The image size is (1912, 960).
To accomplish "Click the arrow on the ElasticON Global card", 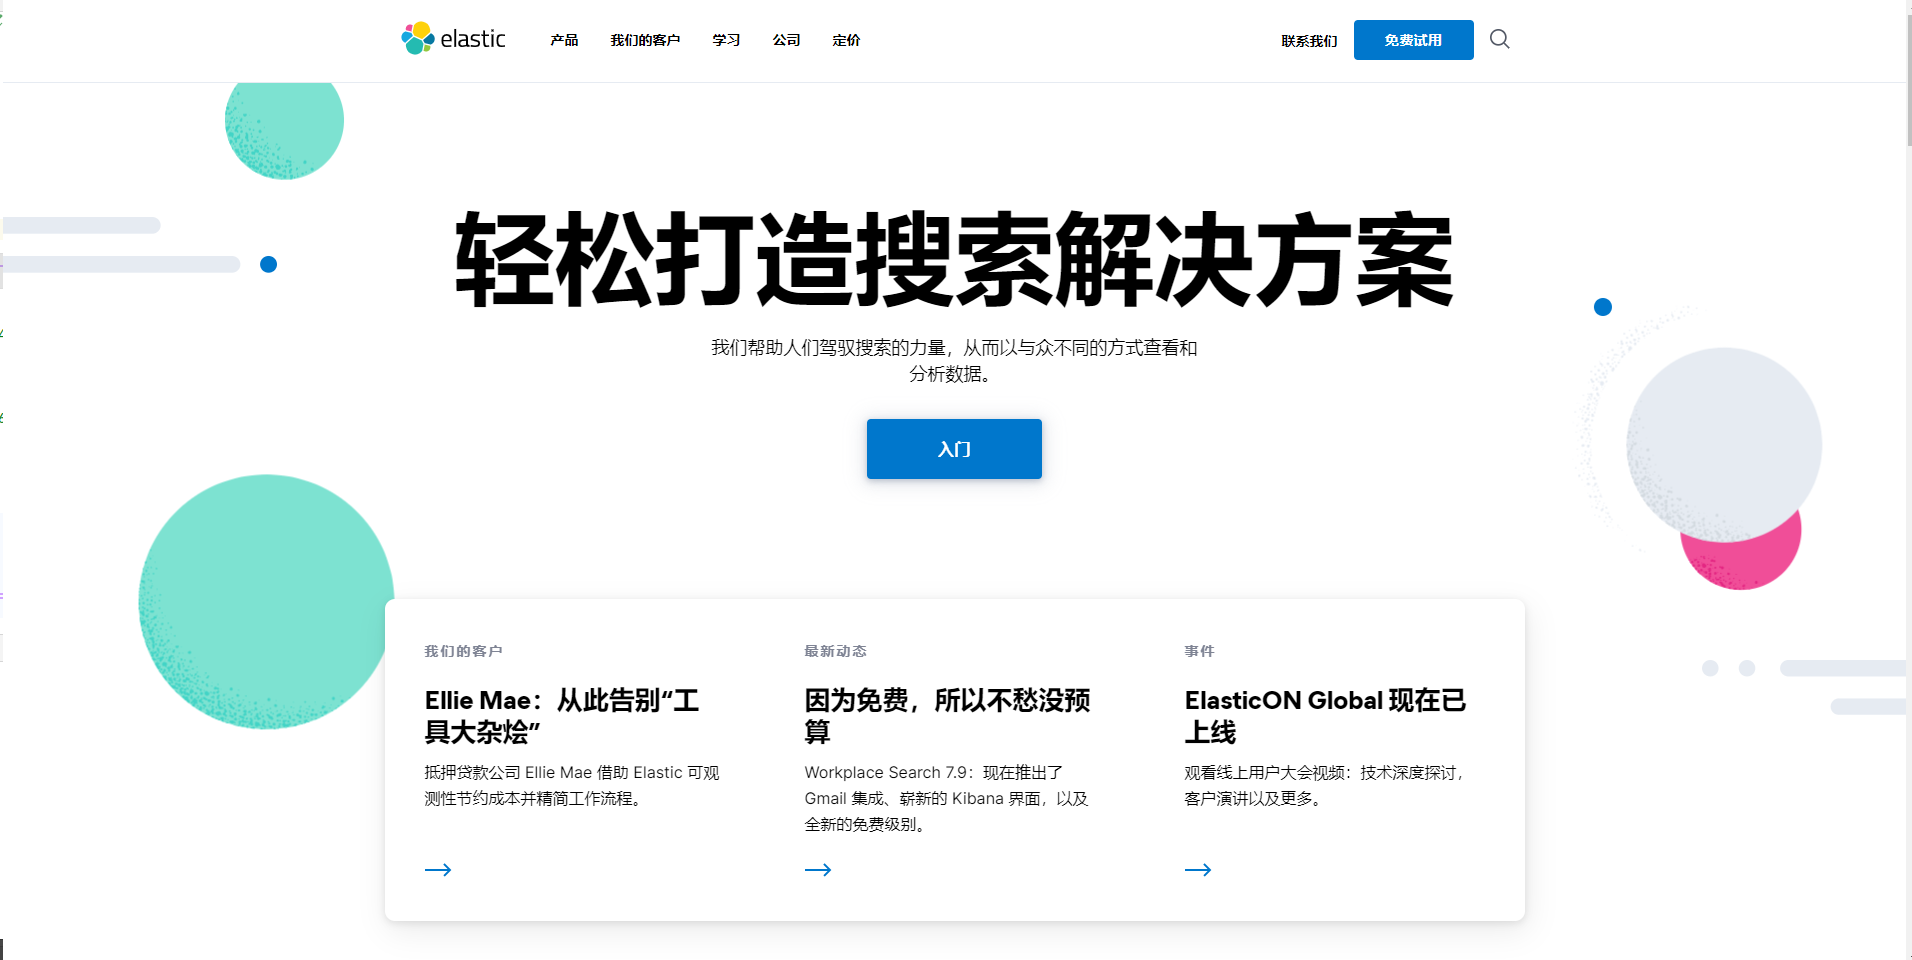I will [1198, 869].
